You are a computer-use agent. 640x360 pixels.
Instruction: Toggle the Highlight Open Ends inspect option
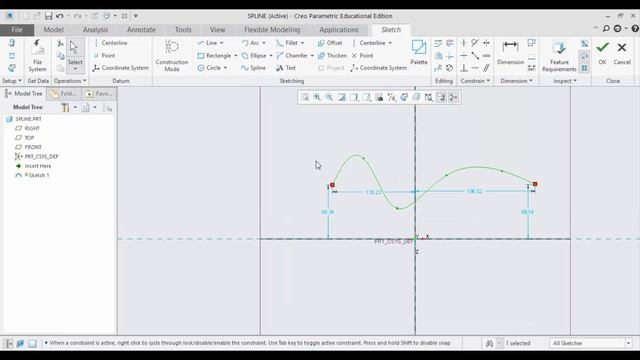(x=584, y=56)
